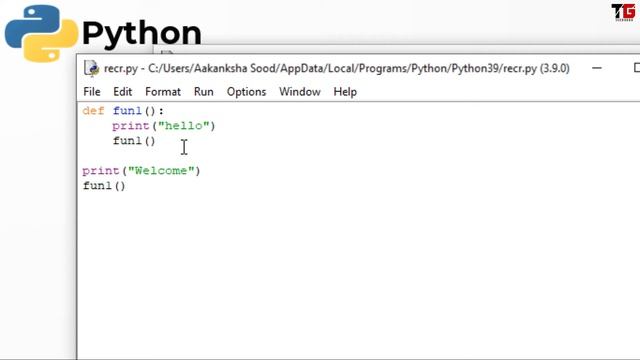Open the Help menu
This screenshot has width=640, height=360.
345,92
